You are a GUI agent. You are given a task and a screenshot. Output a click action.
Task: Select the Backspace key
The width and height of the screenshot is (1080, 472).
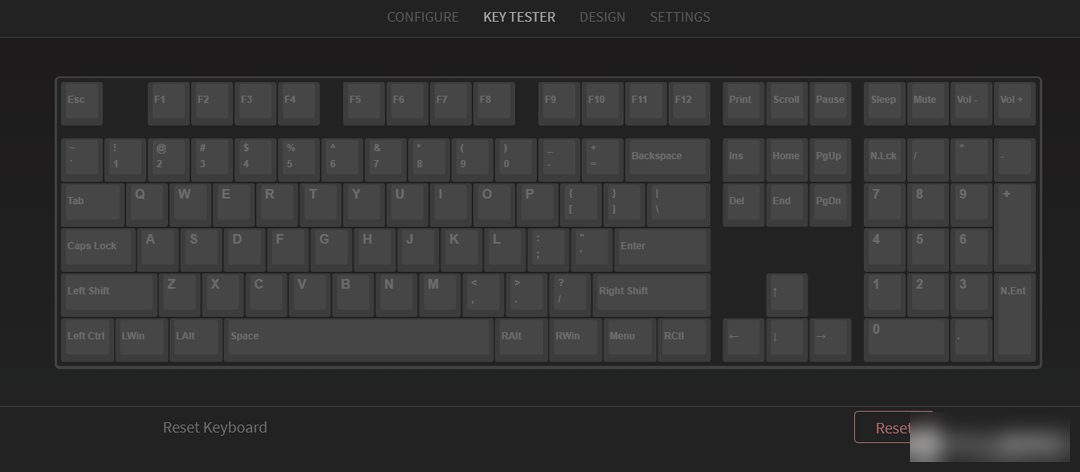point(667,160)
